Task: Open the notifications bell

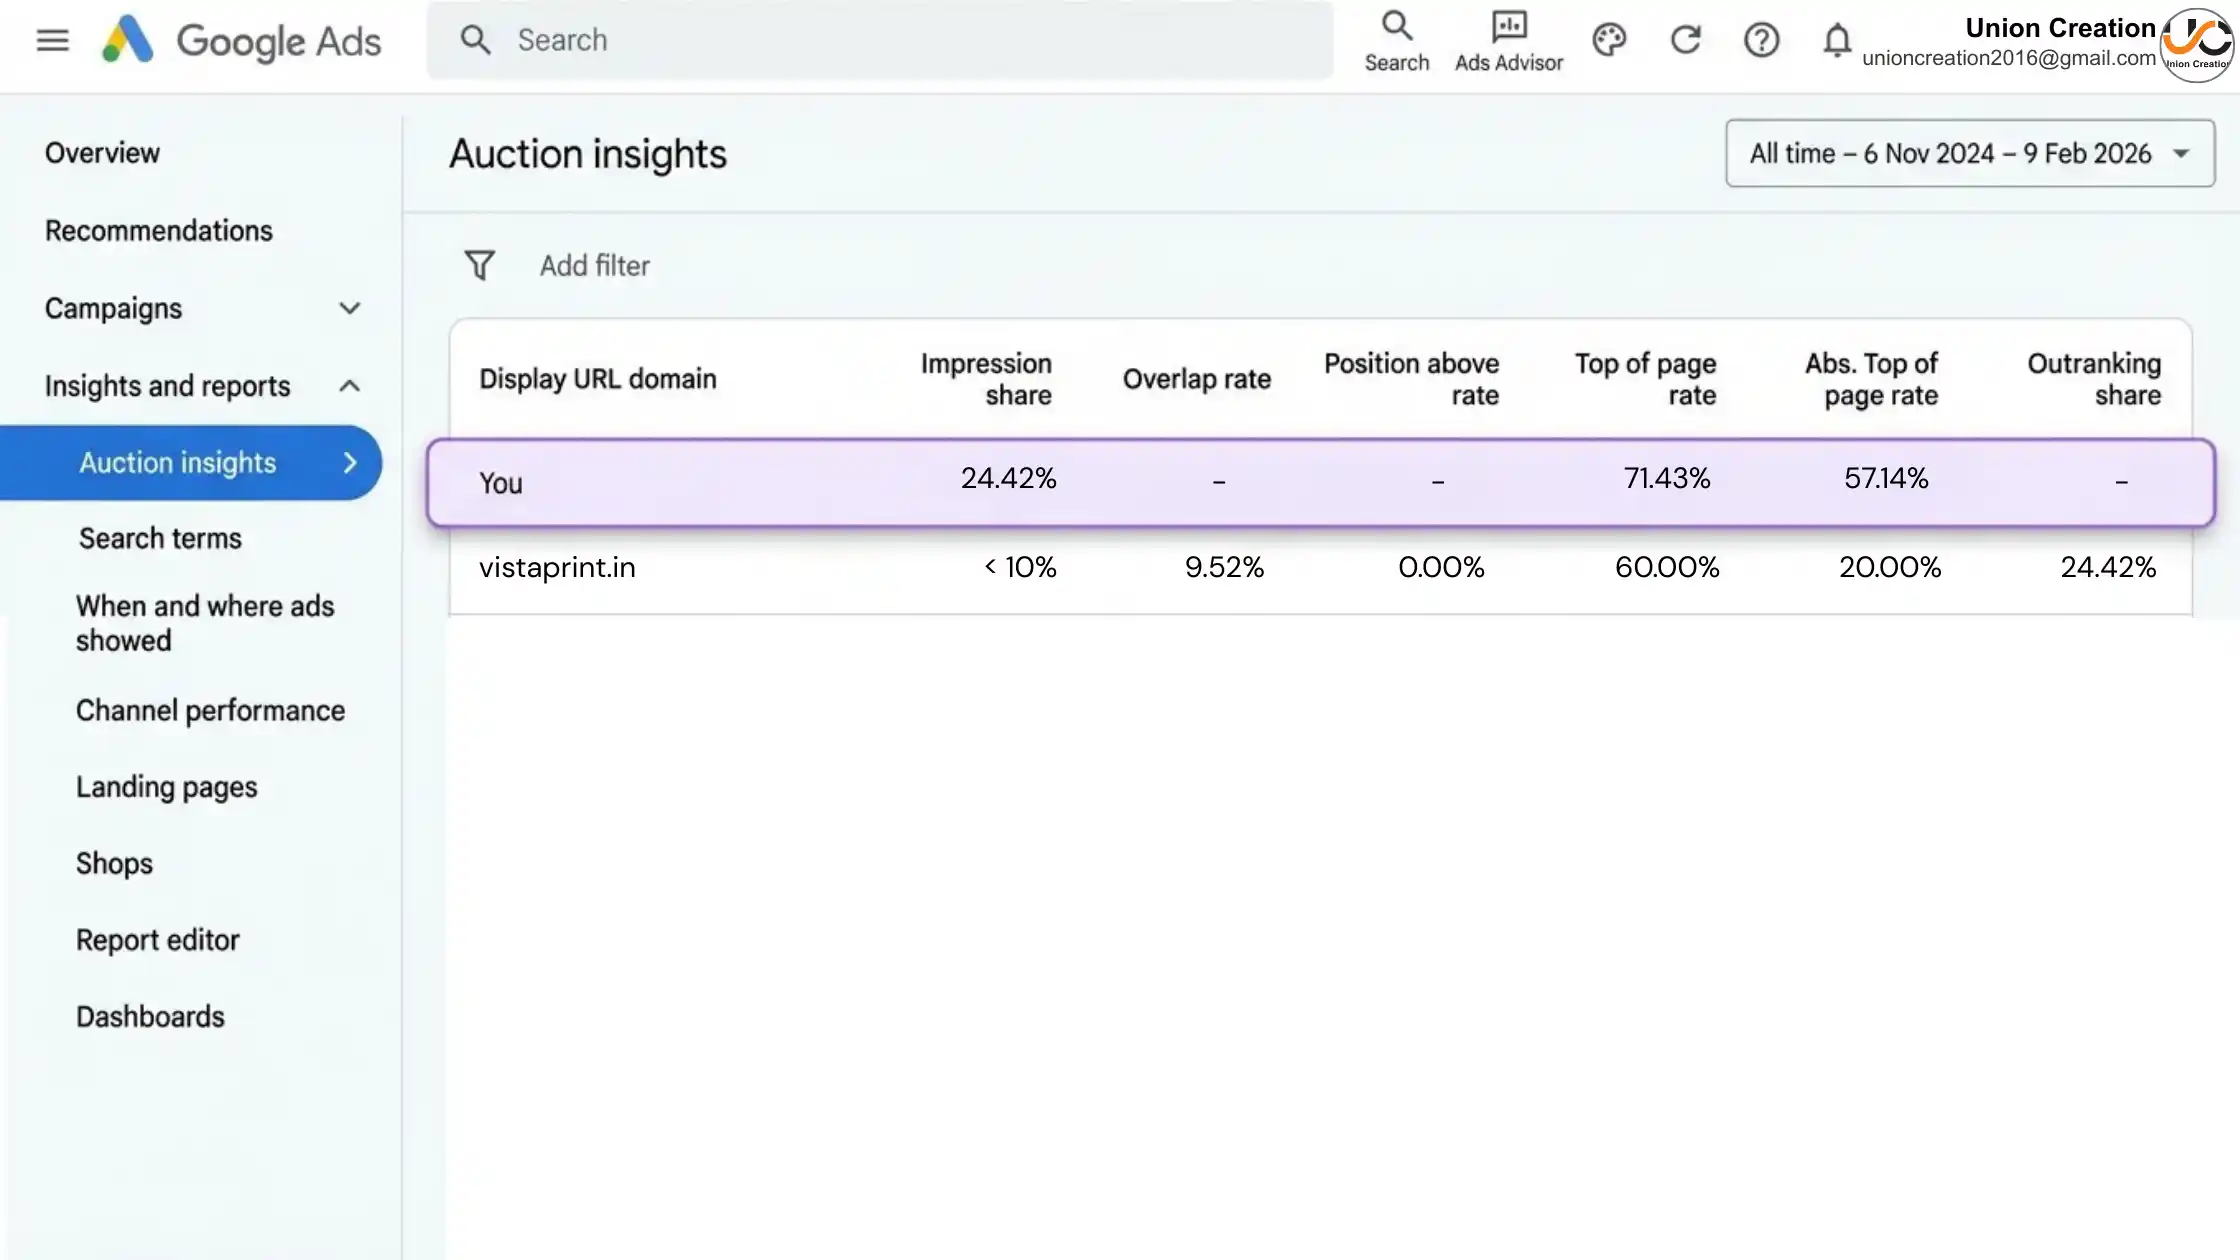Action: point(1836,41)
